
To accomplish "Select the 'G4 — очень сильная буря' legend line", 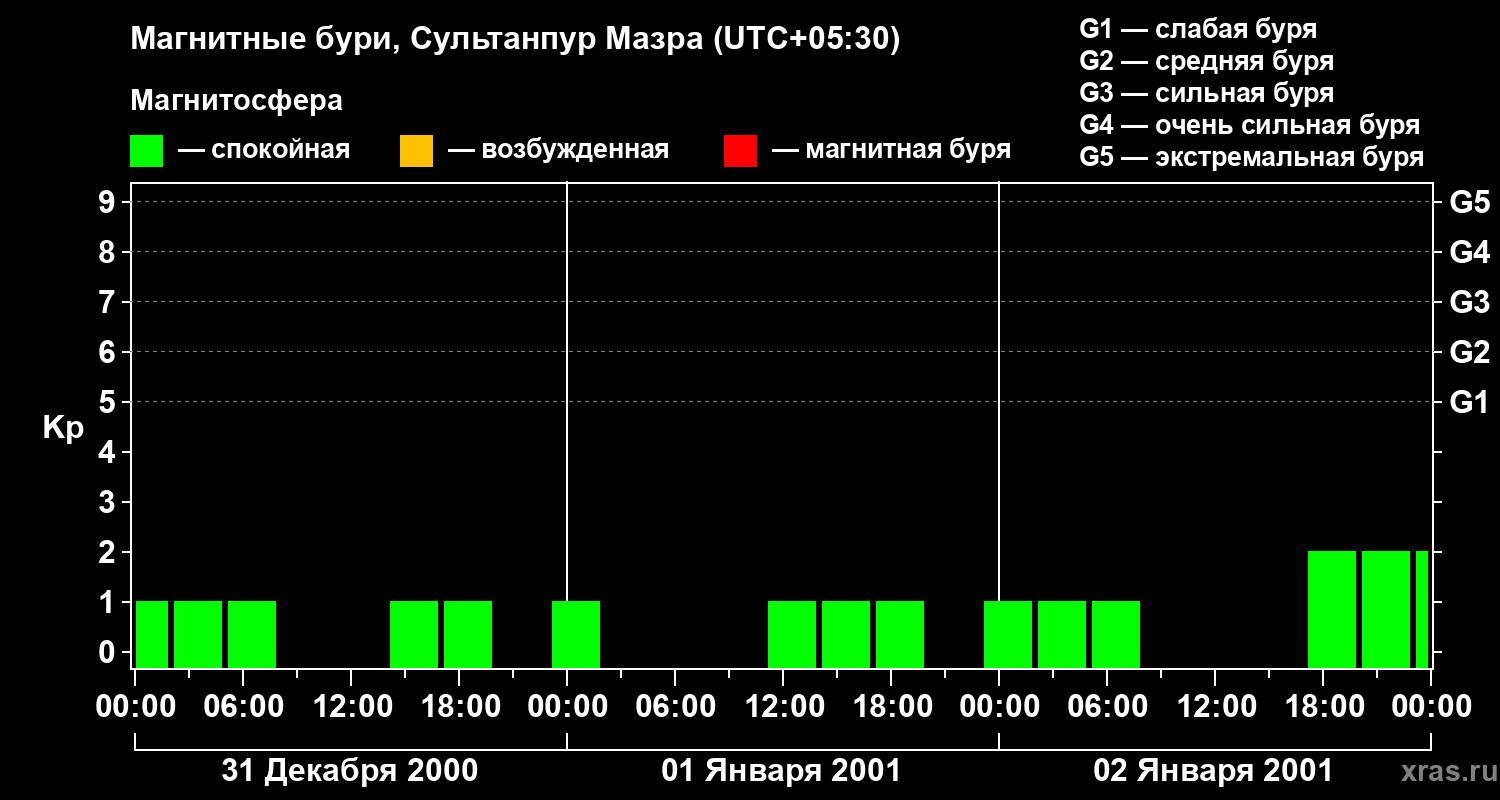I will point(1250,125).
